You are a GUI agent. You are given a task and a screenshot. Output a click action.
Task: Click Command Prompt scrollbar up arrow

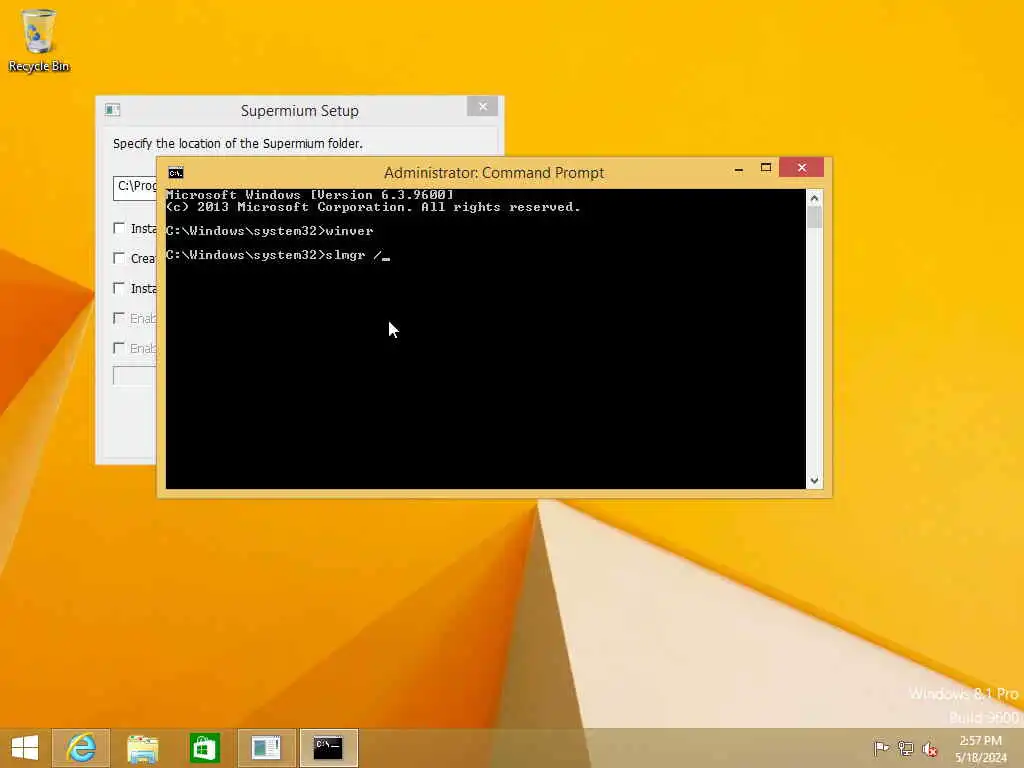pos(814,198)
